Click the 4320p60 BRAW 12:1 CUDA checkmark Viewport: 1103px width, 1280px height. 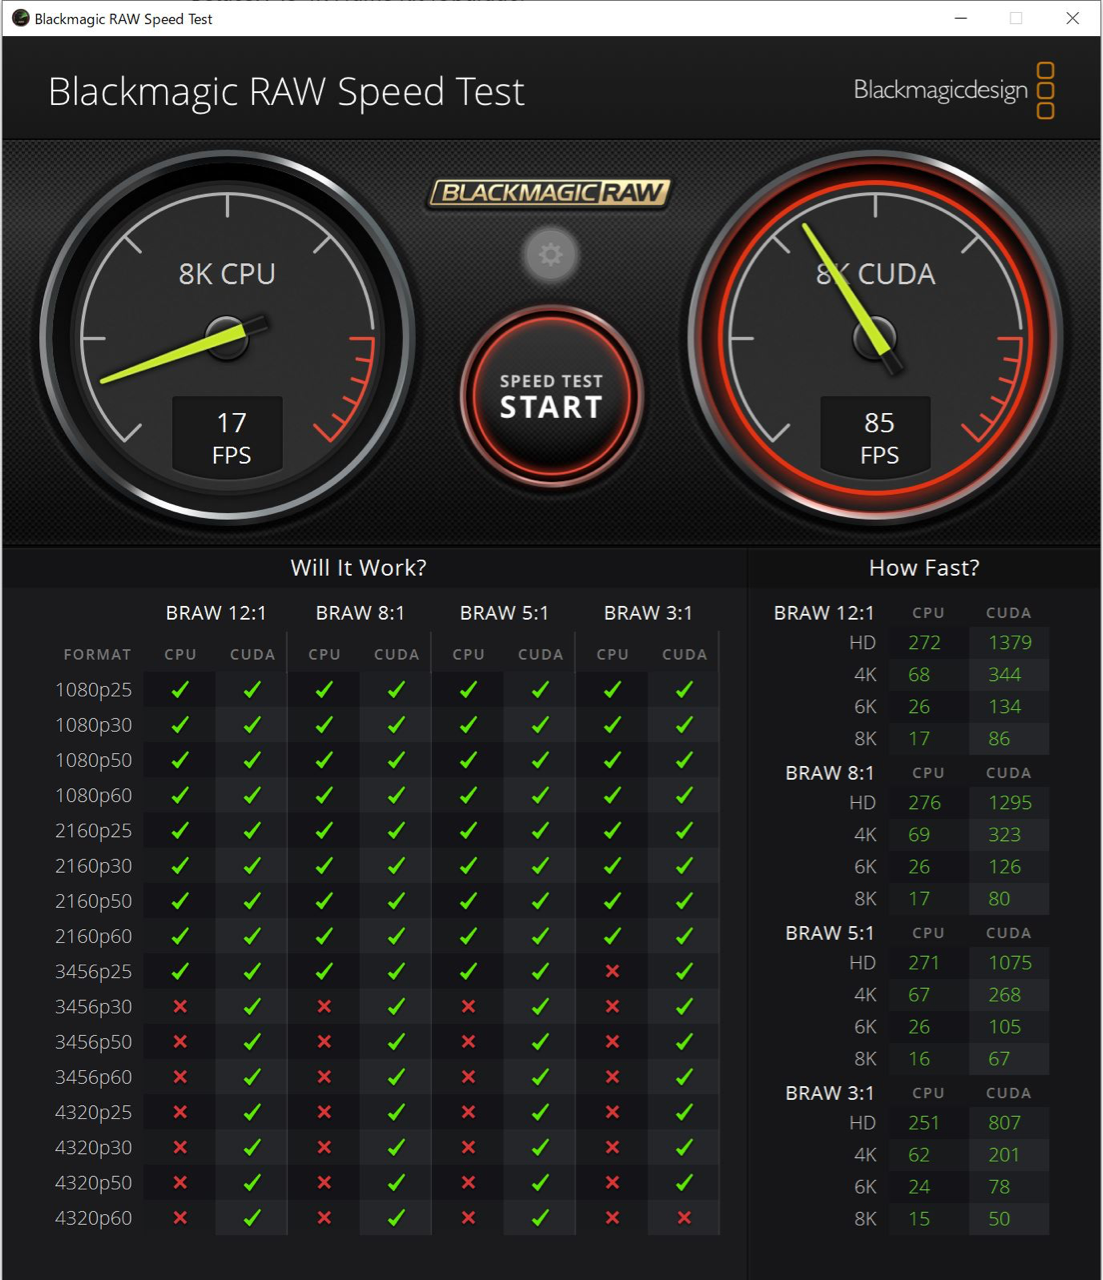click(x=252, y=1218)
